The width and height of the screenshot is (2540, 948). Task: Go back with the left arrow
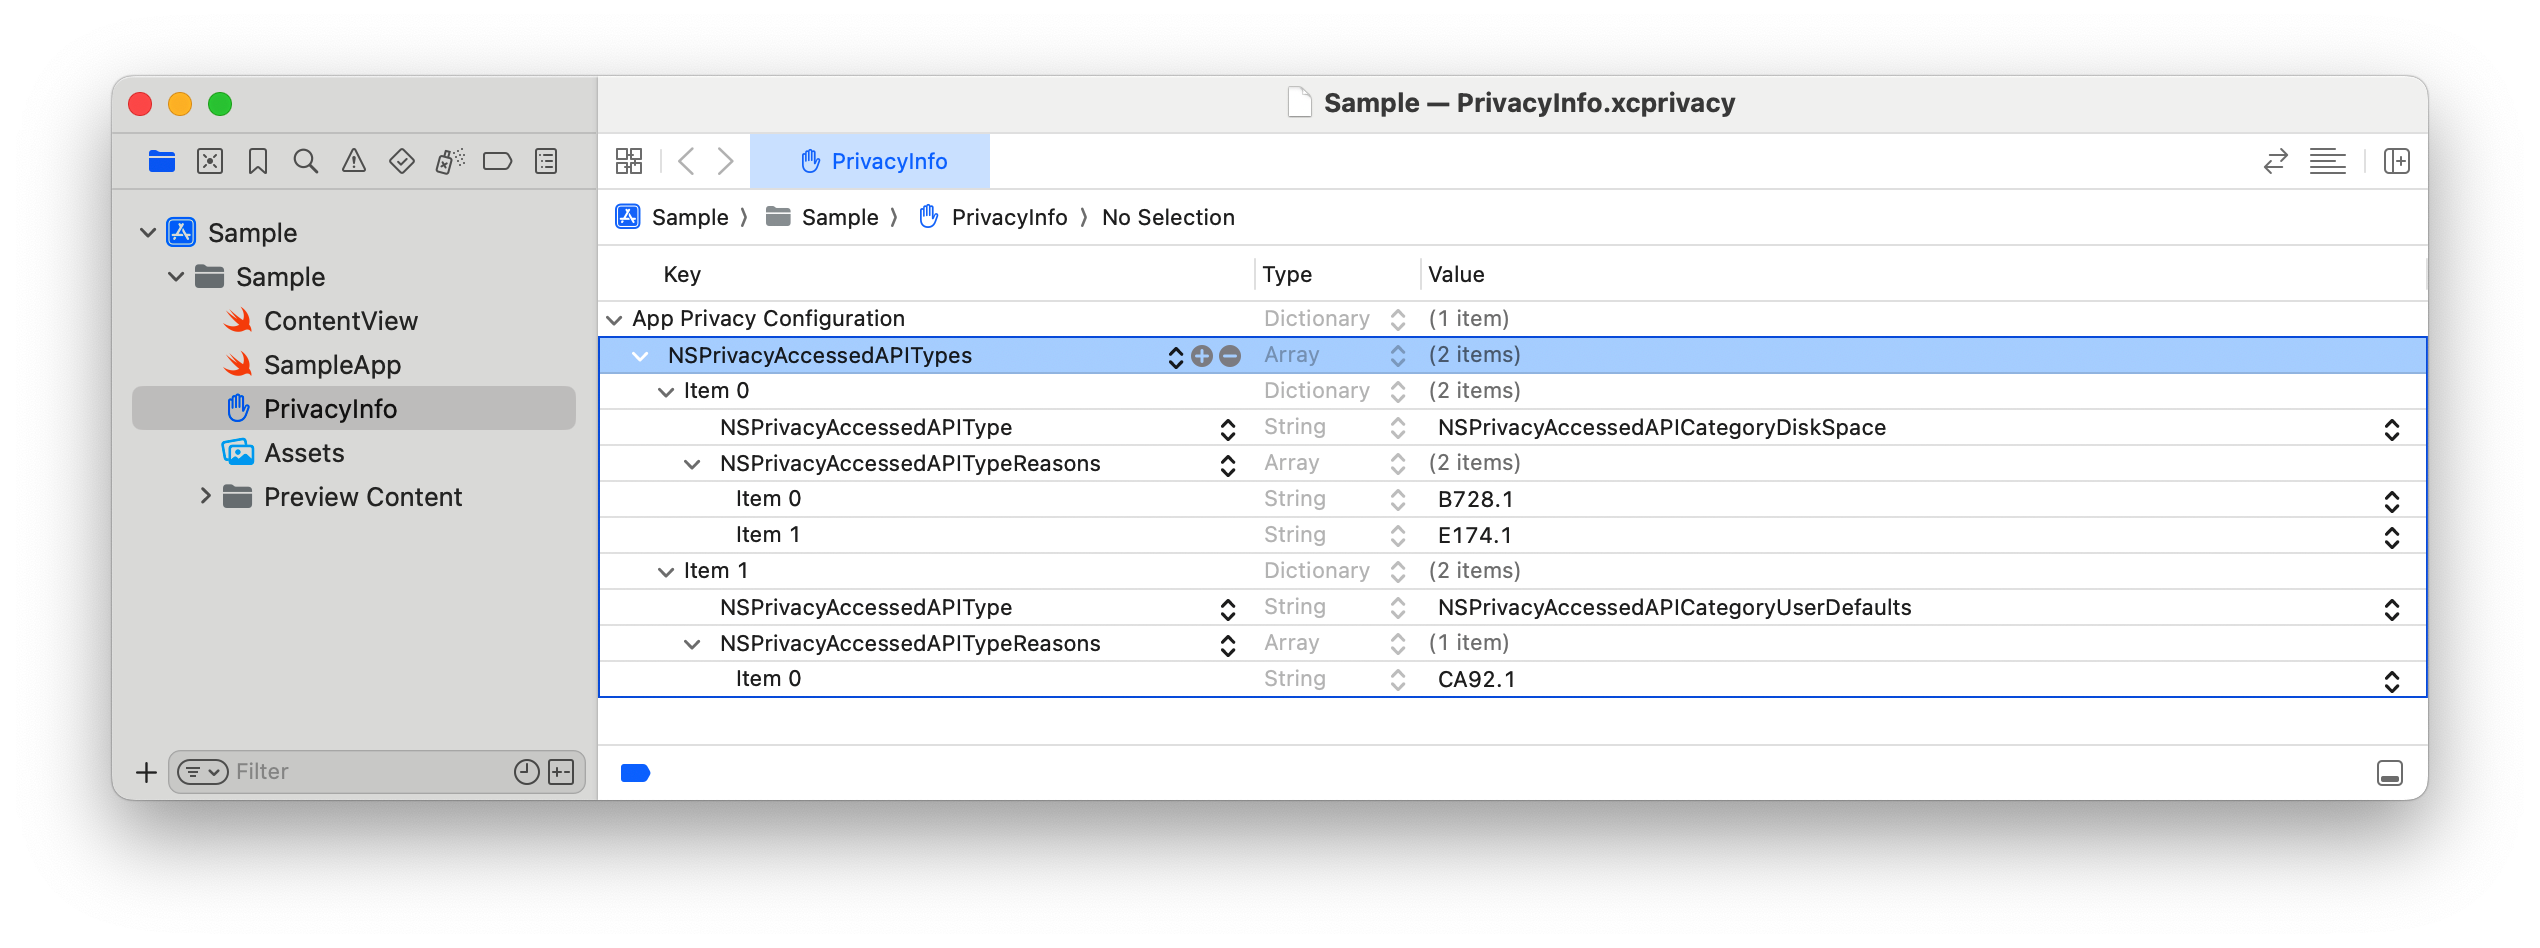point(686,161)
